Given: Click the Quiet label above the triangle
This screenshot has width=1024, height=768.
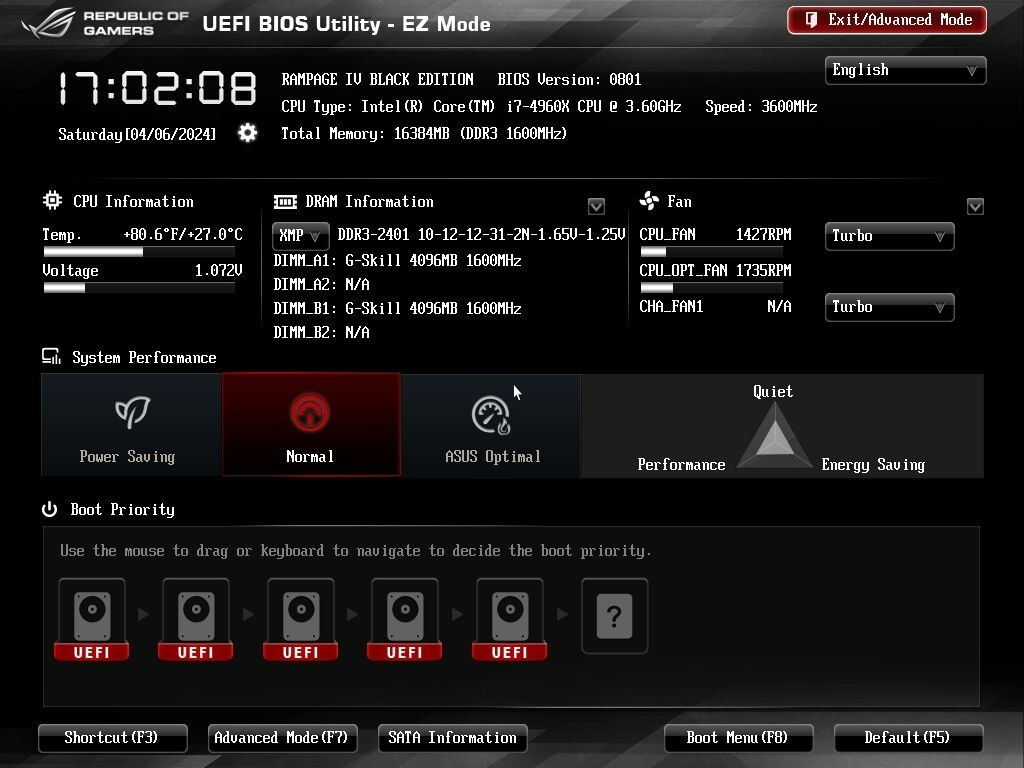Looking at the screenshot, I should coord(773,391).
